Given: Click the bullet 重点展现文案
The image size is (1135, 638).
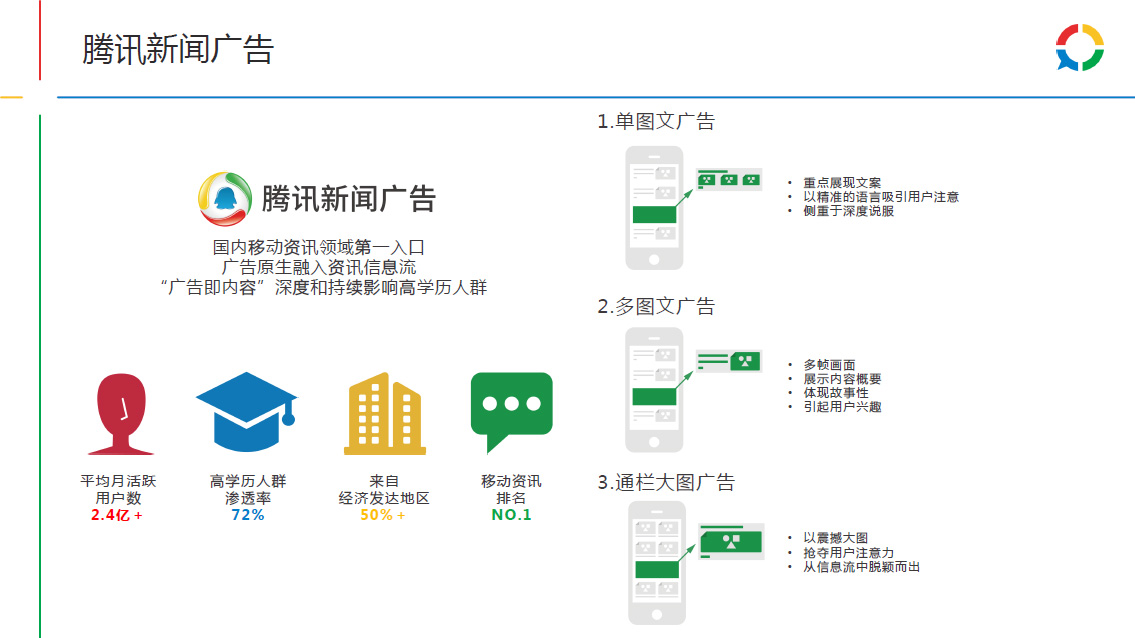Looking at the screenshot, I should 842,182.
